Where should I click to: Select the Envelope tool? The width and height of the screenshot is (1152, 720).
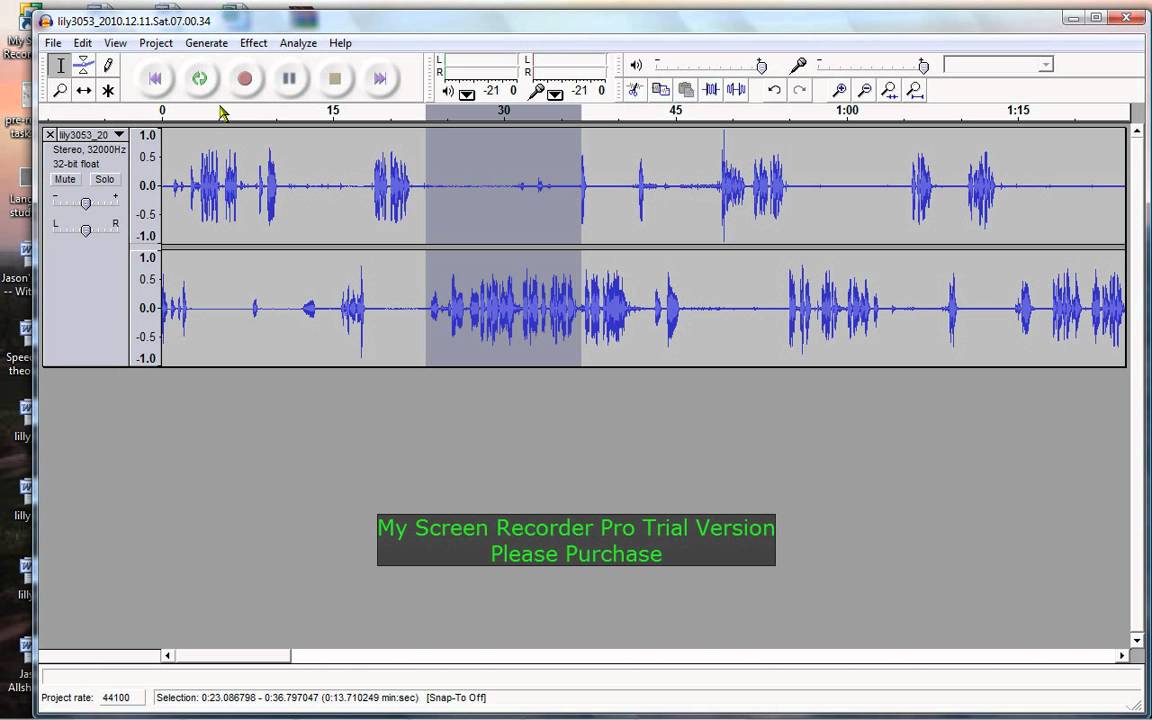[84, 65]
